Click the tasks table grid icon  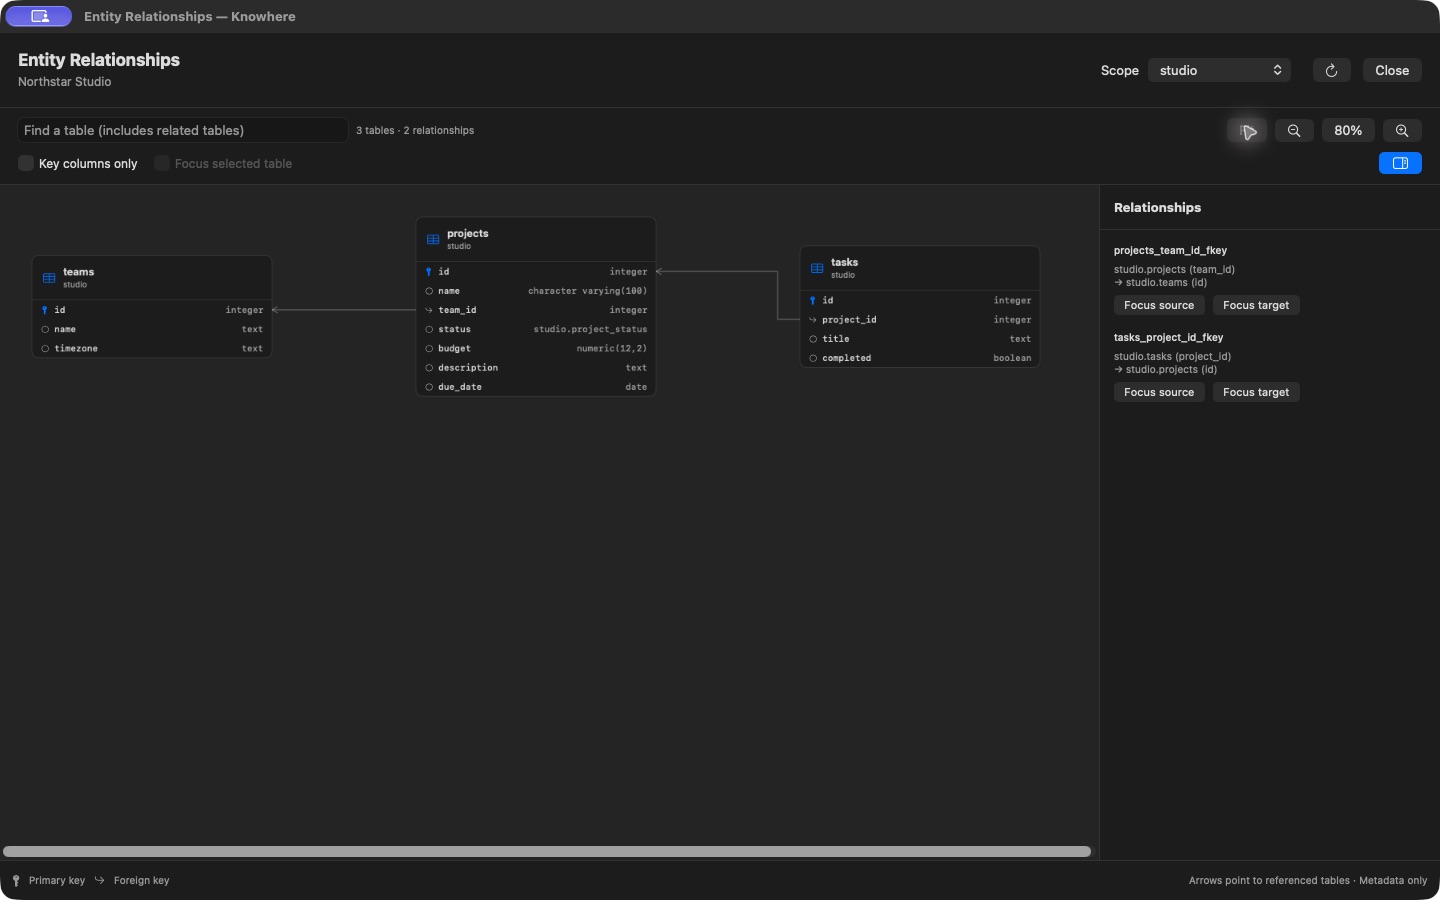point(817,268)
